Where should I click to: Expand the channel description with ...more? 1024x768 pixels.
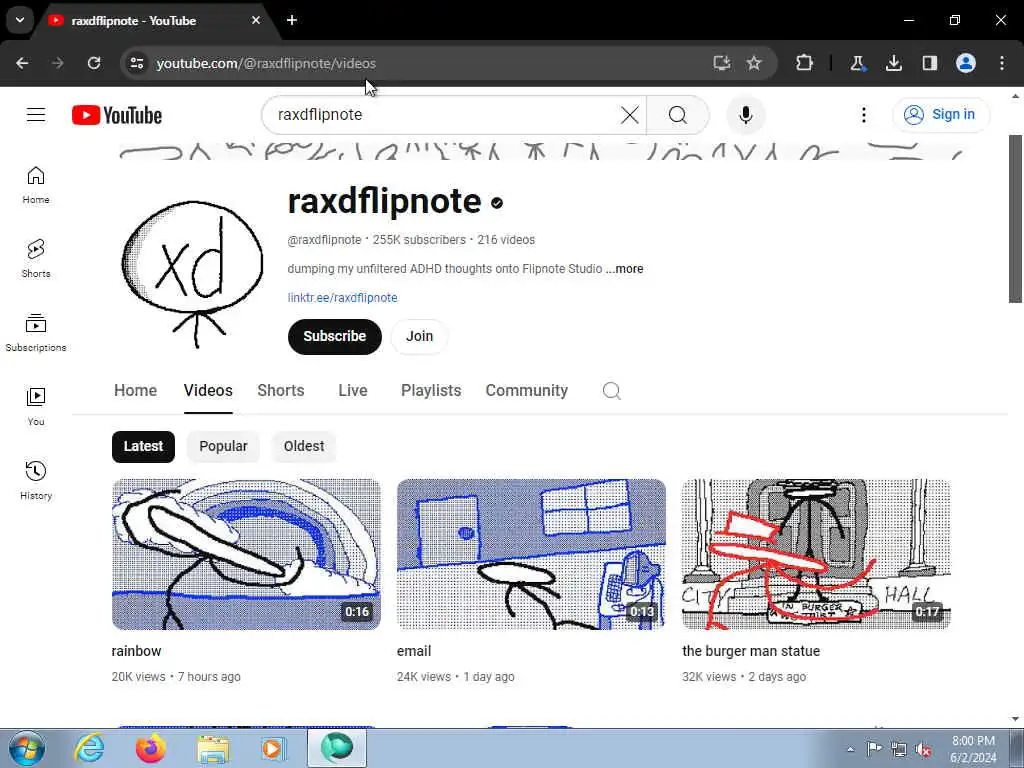click(x=624, y=269)
